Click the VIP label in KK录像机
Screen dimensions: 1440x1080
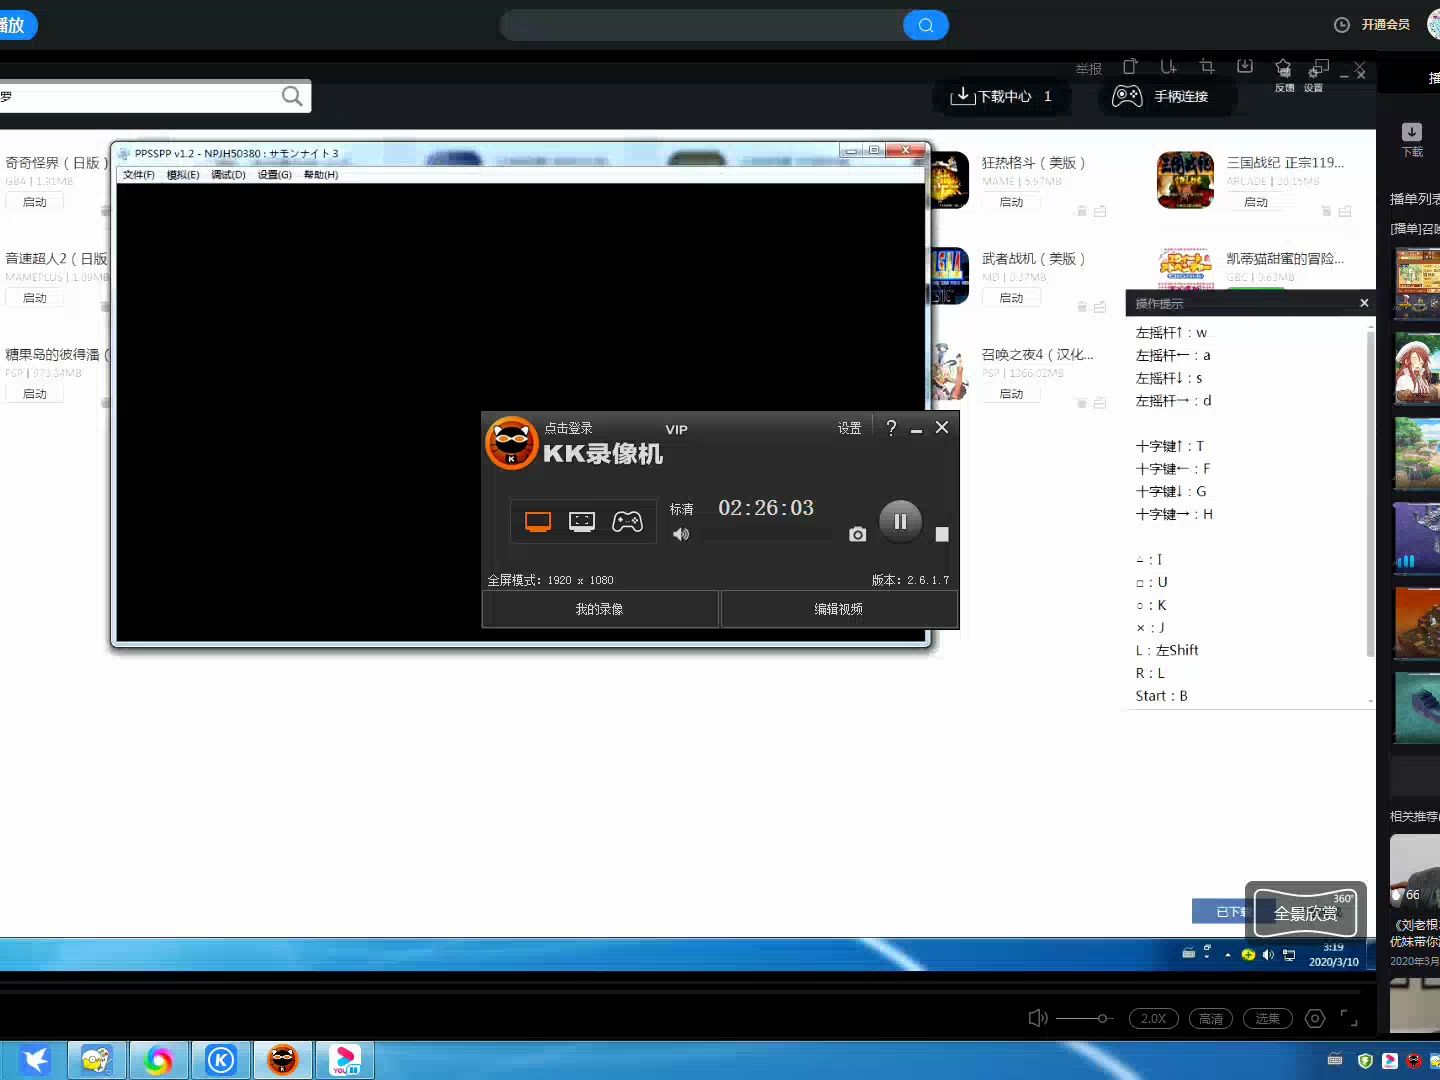[x=677, y=430]
